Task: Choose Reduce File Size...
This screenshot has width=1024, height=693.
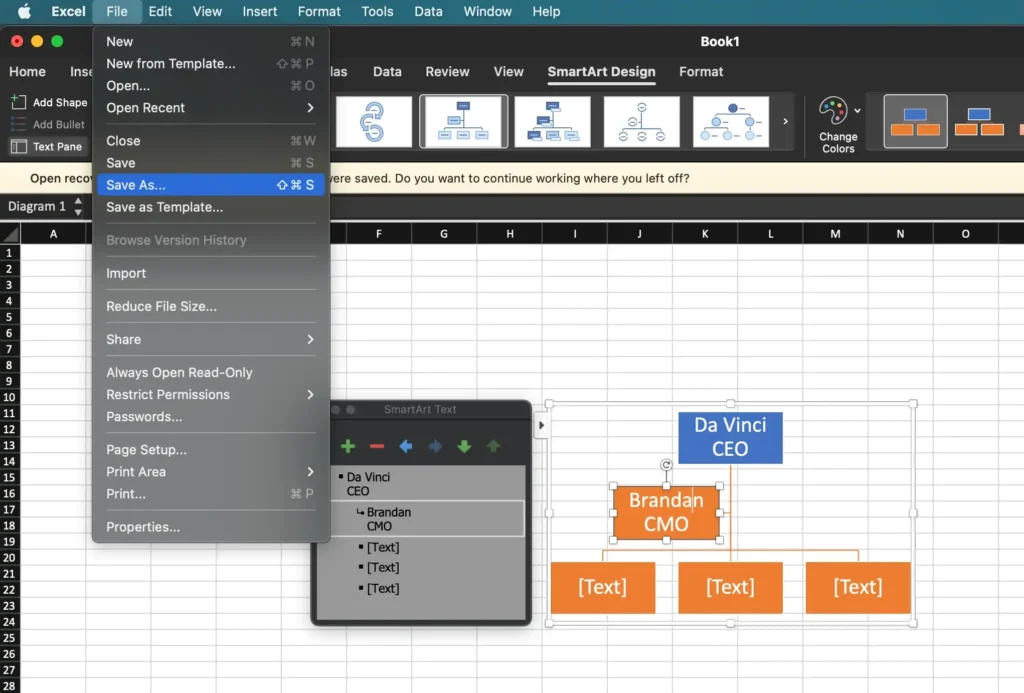Action: click(x=210, y=306)
